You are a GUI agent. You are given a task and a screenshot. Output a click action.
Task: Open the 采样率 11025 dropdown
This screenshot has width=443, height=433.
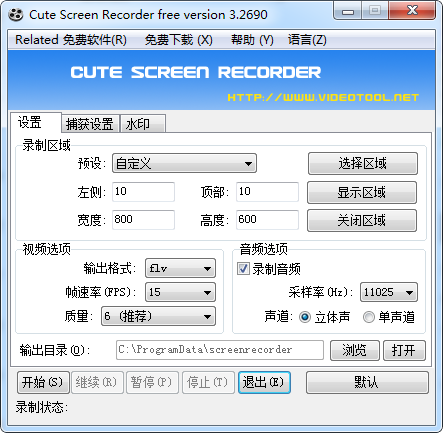389,292
